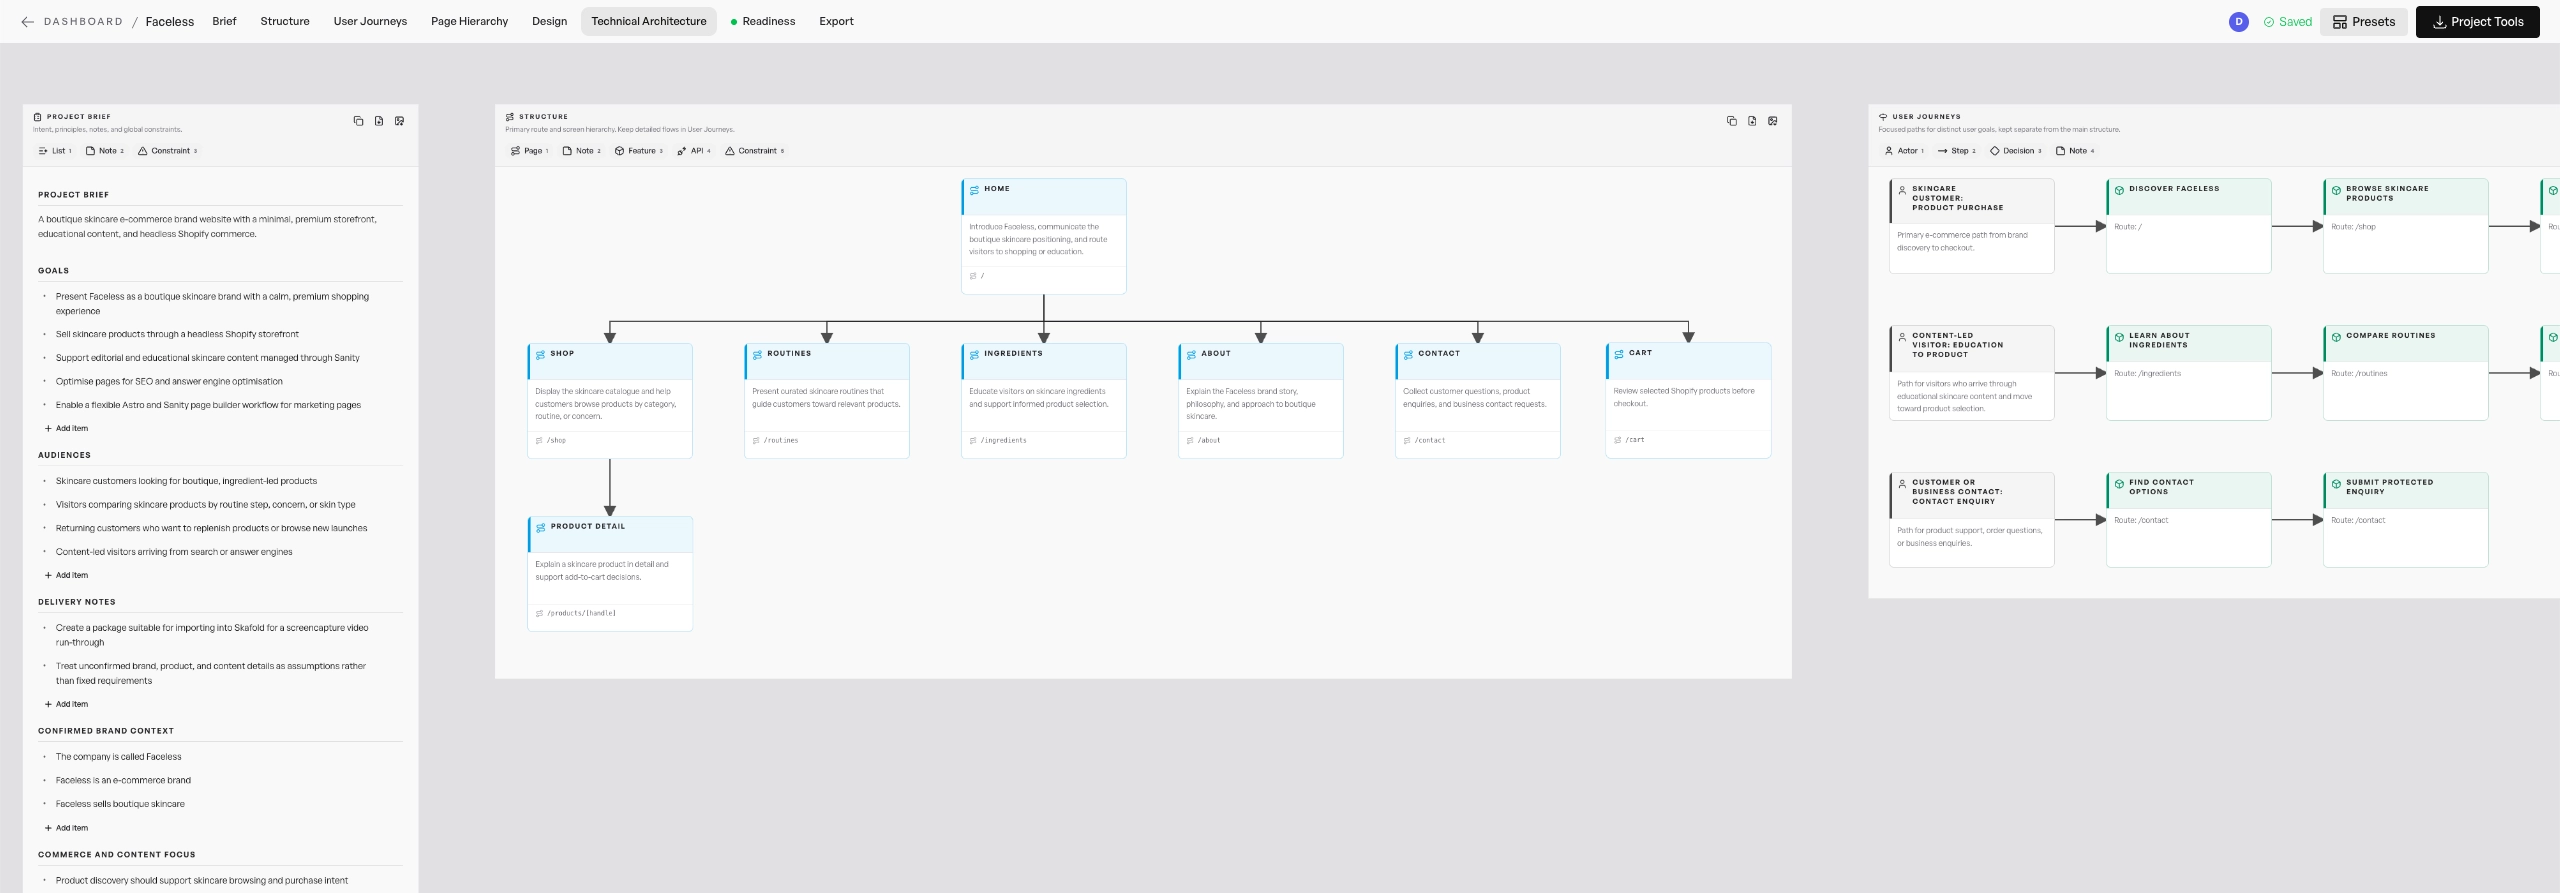Click the '/products/[handle]' route text
This screenshot has height=893, width=2560.
(581, 613)
